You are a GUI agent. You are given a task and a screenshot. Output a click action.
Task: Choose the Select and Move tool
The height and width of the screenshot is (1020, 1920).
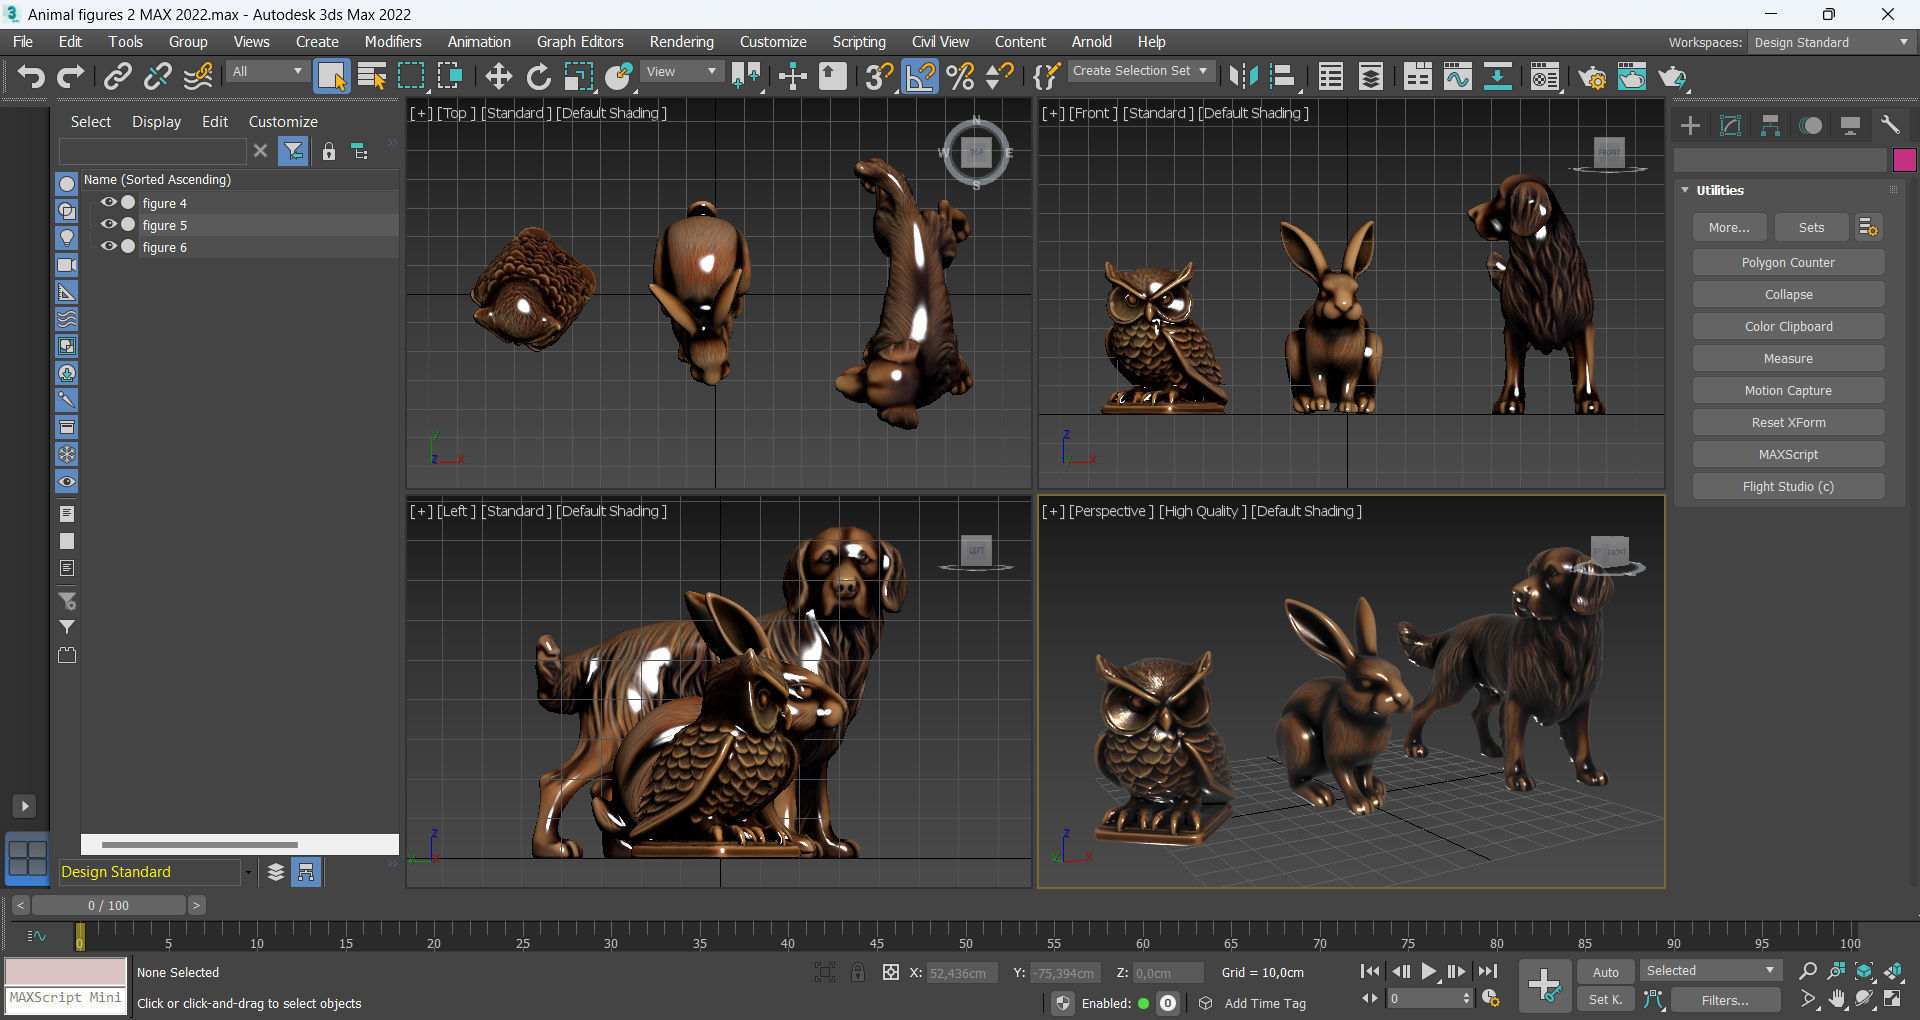[x=498, y=76]
